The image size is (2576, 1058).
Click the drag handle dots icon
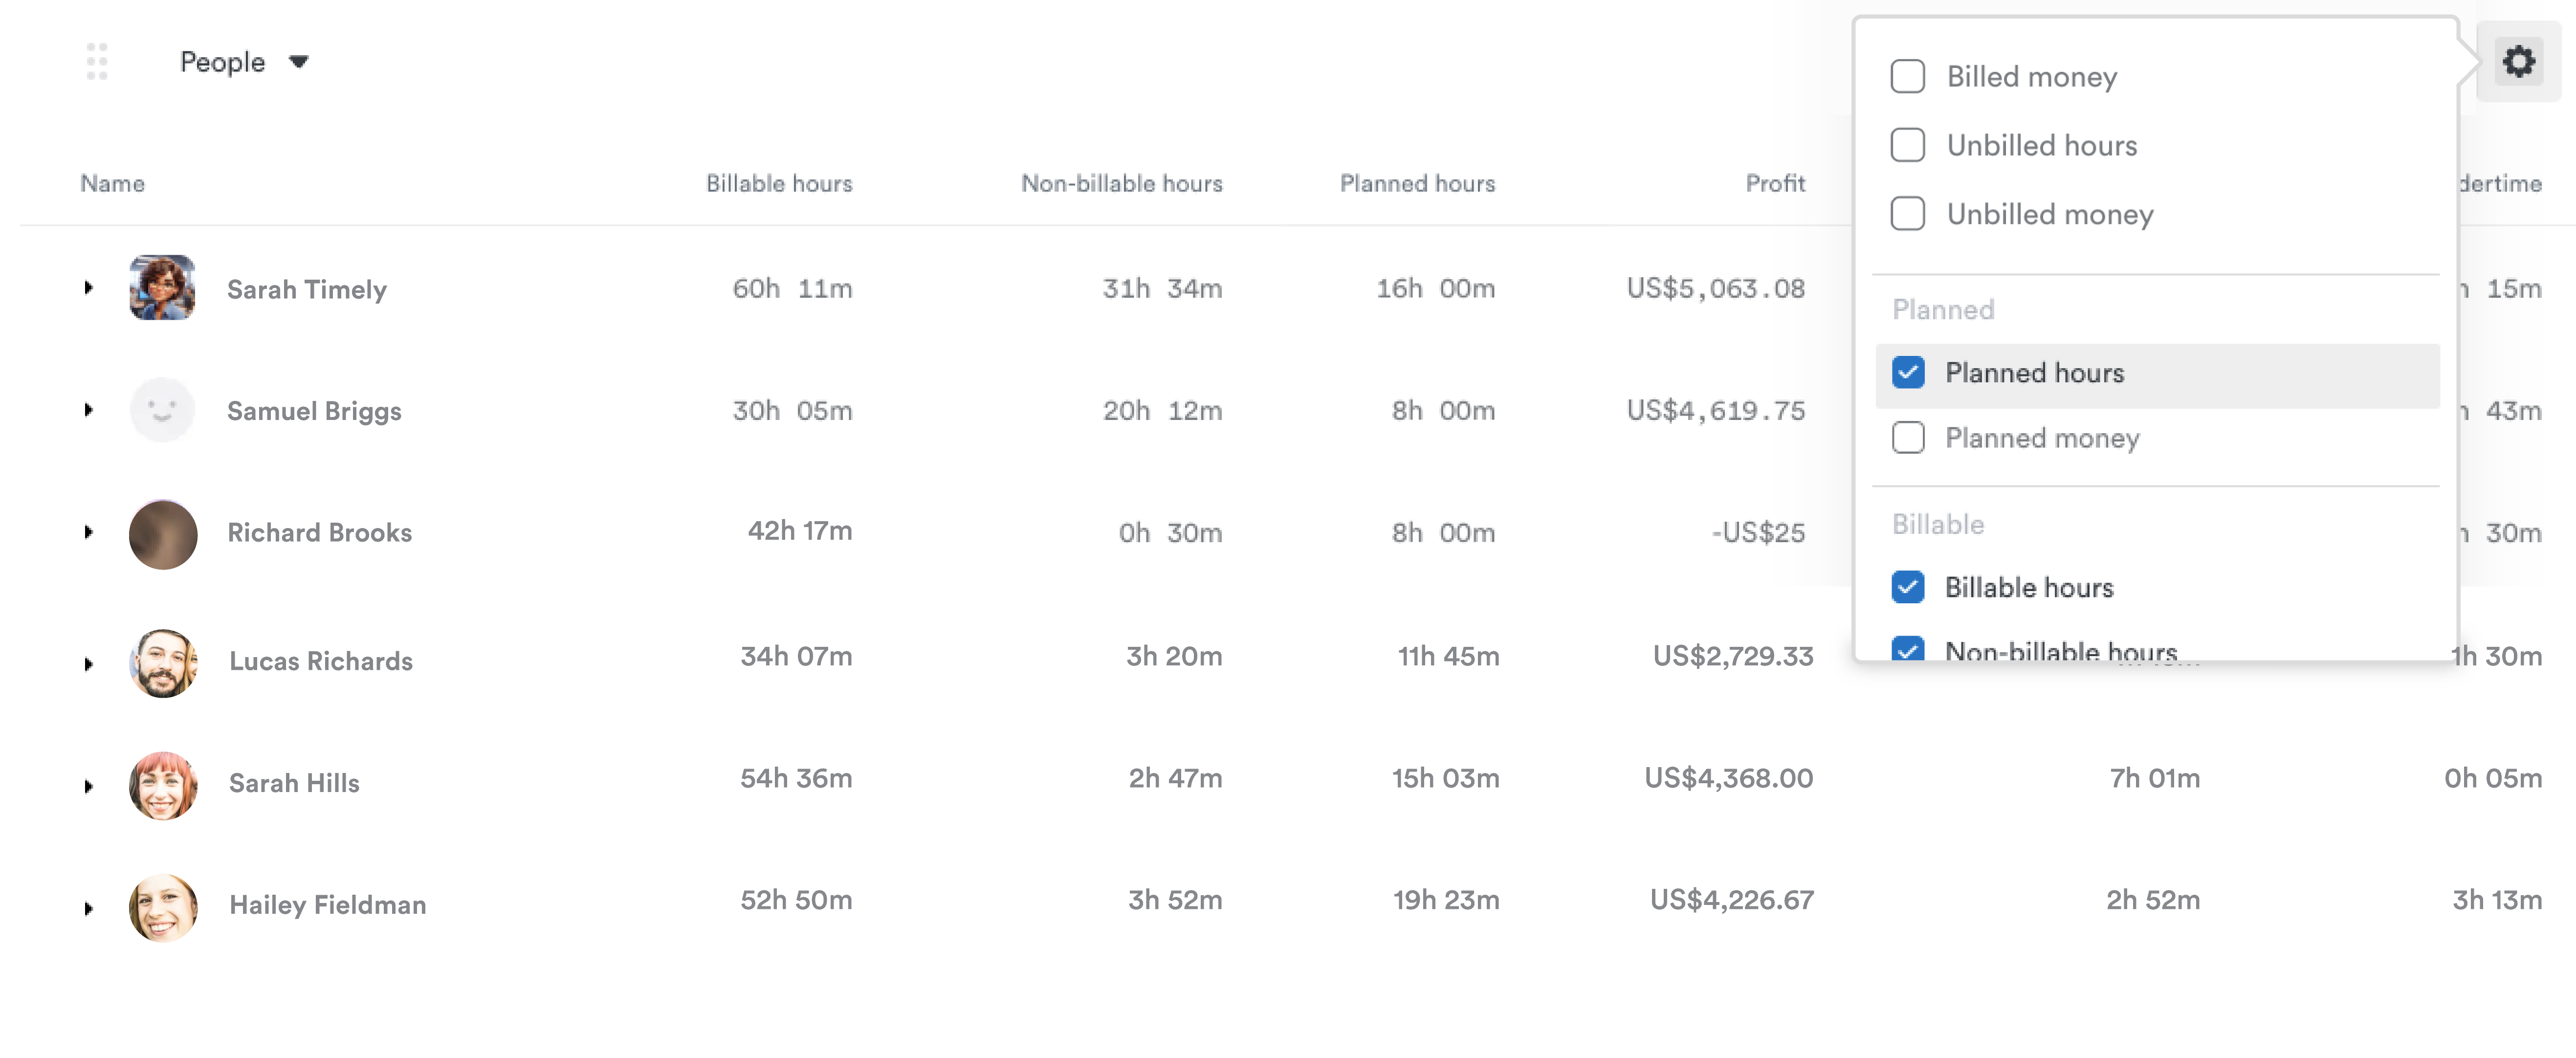(x=97, y=62)
